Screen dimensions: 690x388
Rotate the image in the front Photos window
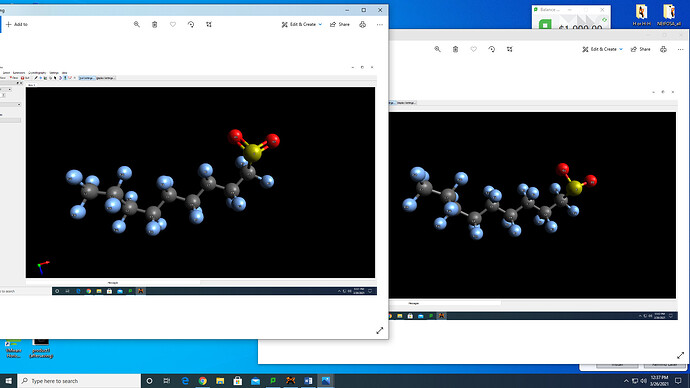191,25
